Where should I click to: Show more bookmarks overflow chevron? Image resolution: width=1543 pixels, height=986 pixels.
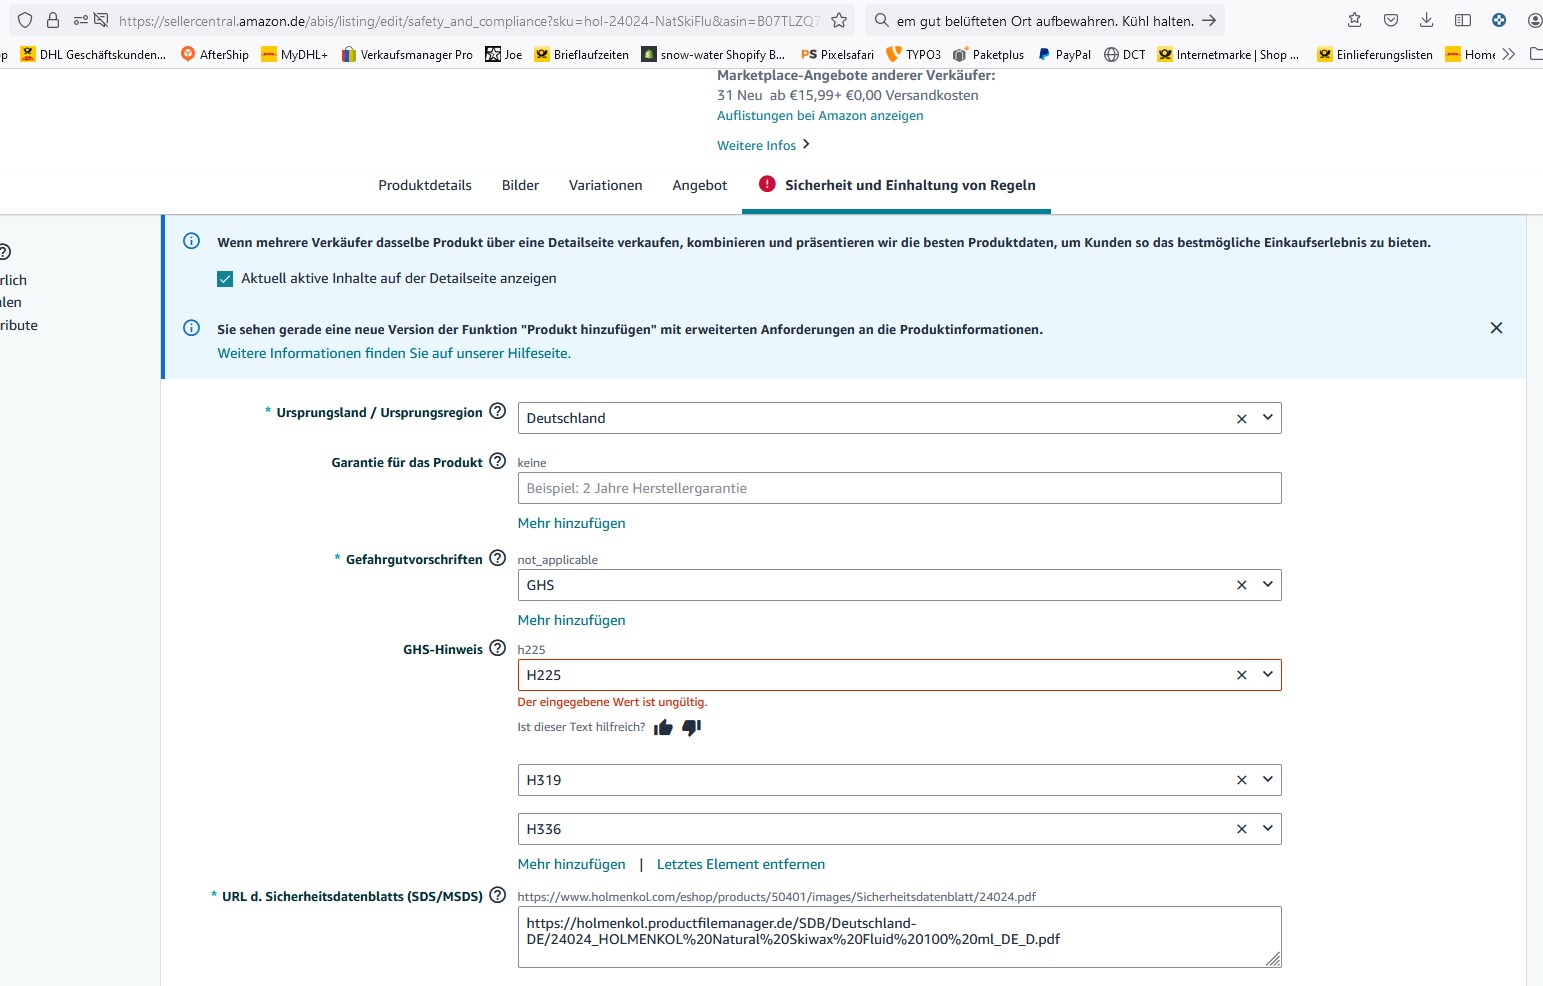[x=1509, y=54]
